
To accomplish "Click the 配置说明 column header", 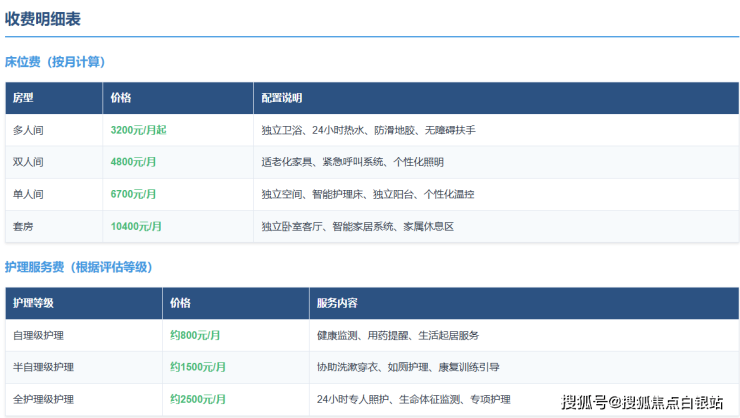I will (282, 98).
